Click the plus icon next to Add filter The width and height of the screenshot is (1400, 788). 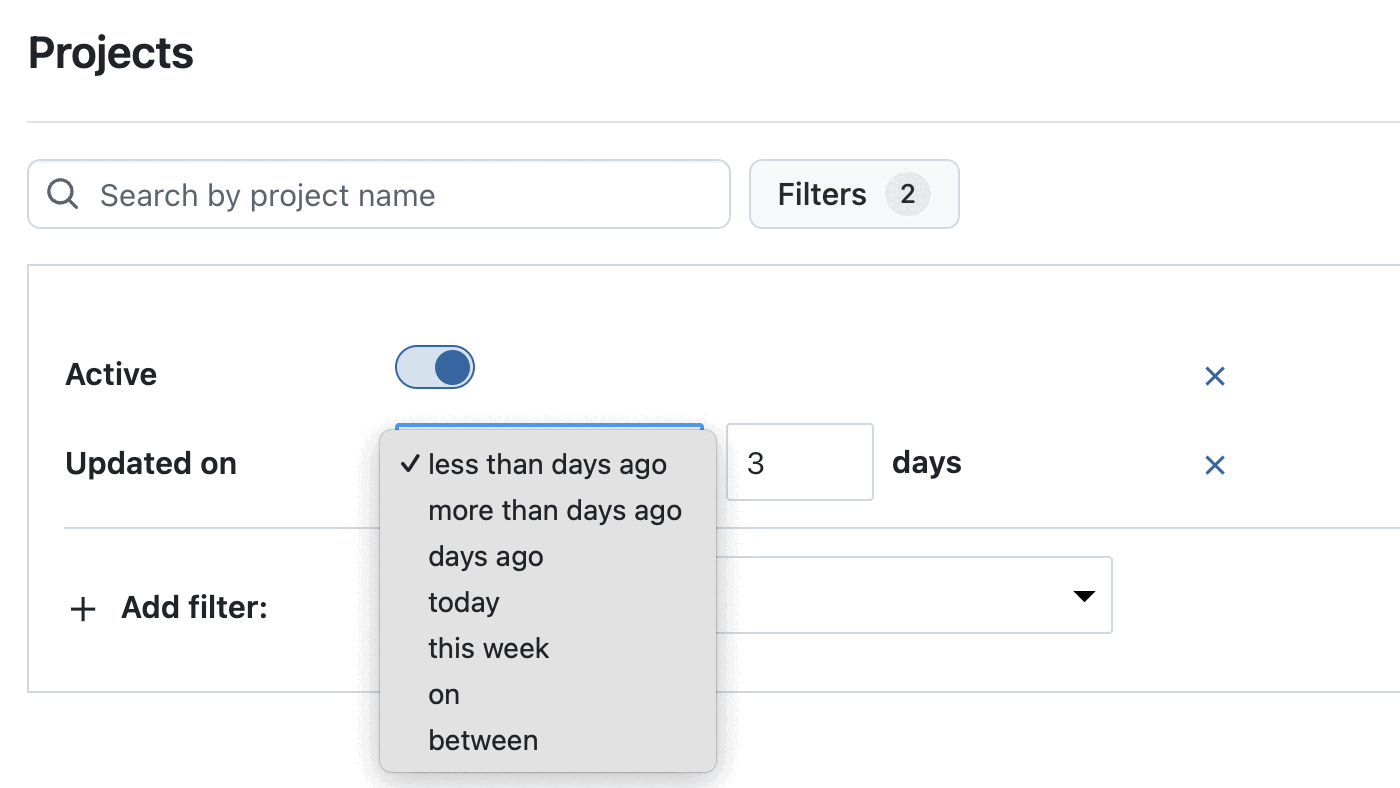pos(82,608)
